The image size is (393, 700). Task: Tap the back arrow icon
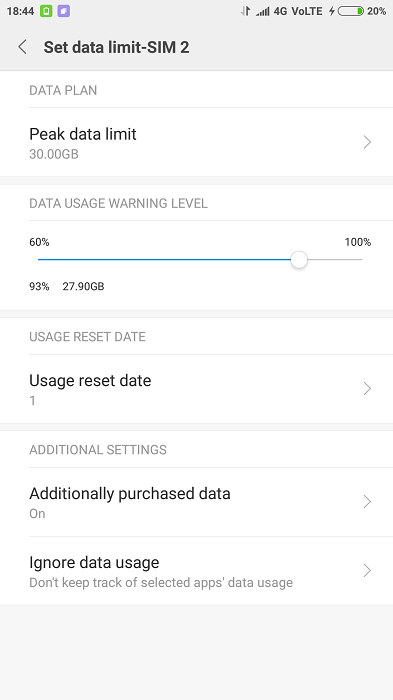(x=22, y=47)
